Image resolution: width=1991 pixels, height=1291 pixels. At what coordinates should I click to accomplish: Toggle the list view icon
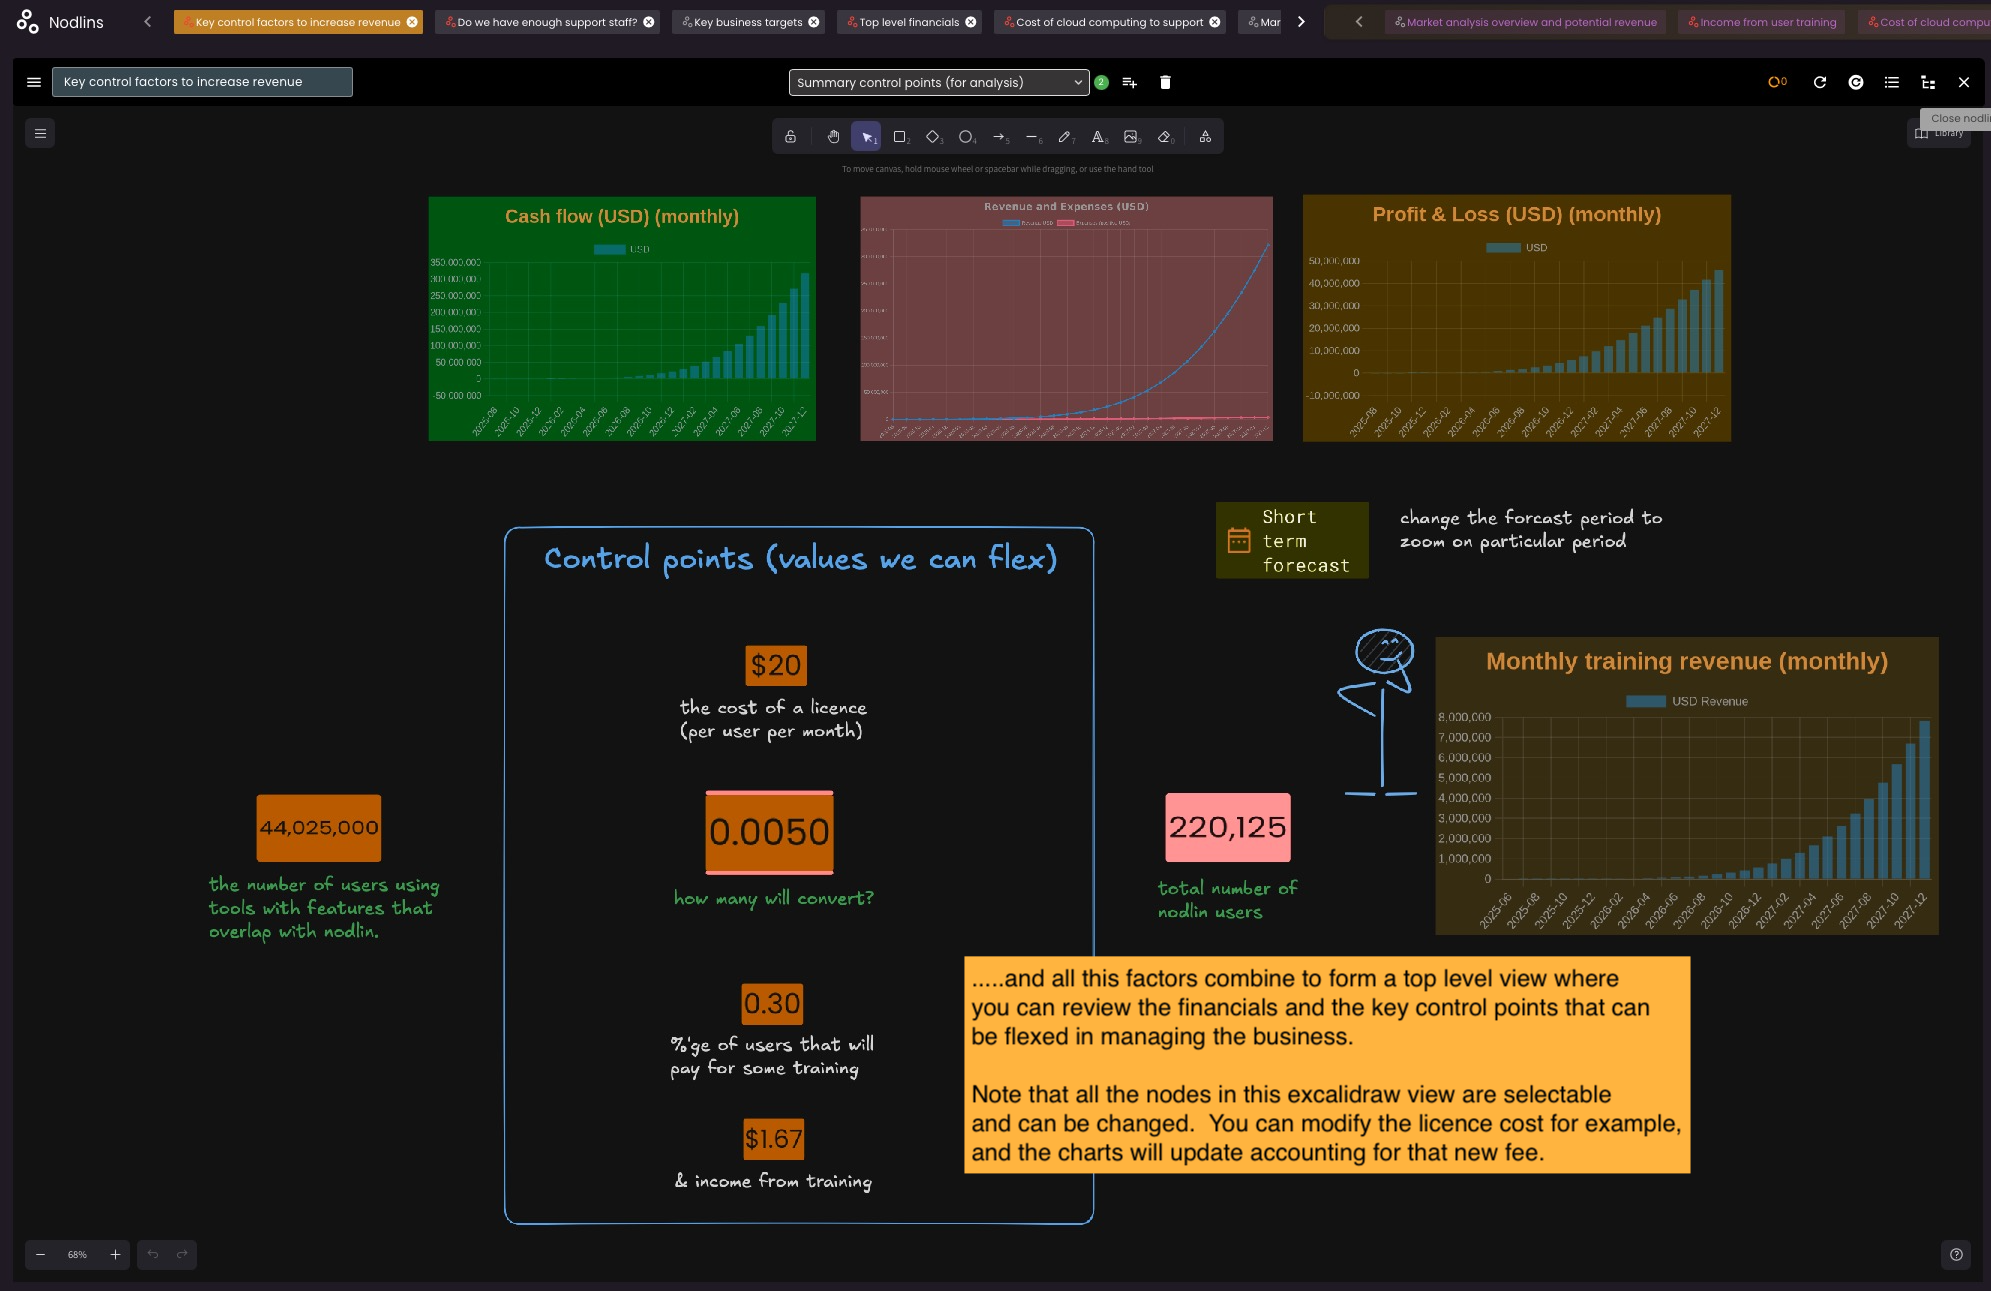(x=1891, y=82)
